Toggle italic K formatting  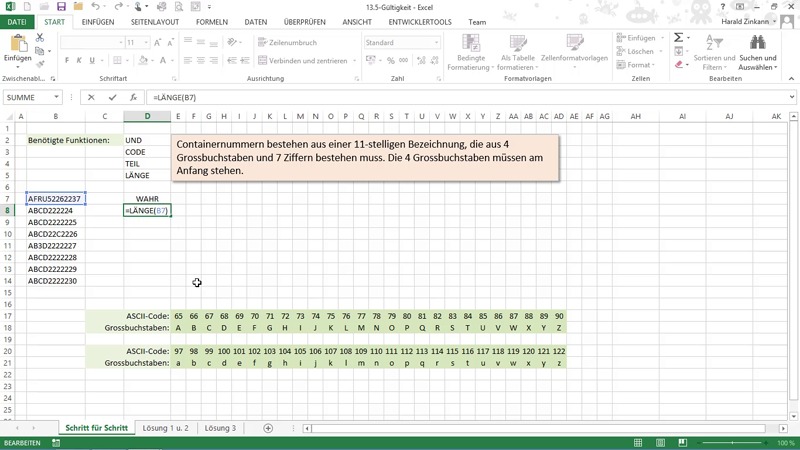pyautogui.click(x=79, y=60)
